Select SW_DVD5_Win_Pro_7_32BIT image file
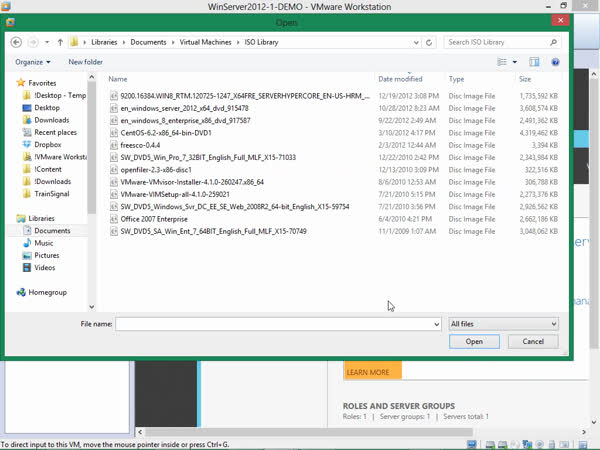The height and width of the screenshot is (450, 600). (208, 157)
